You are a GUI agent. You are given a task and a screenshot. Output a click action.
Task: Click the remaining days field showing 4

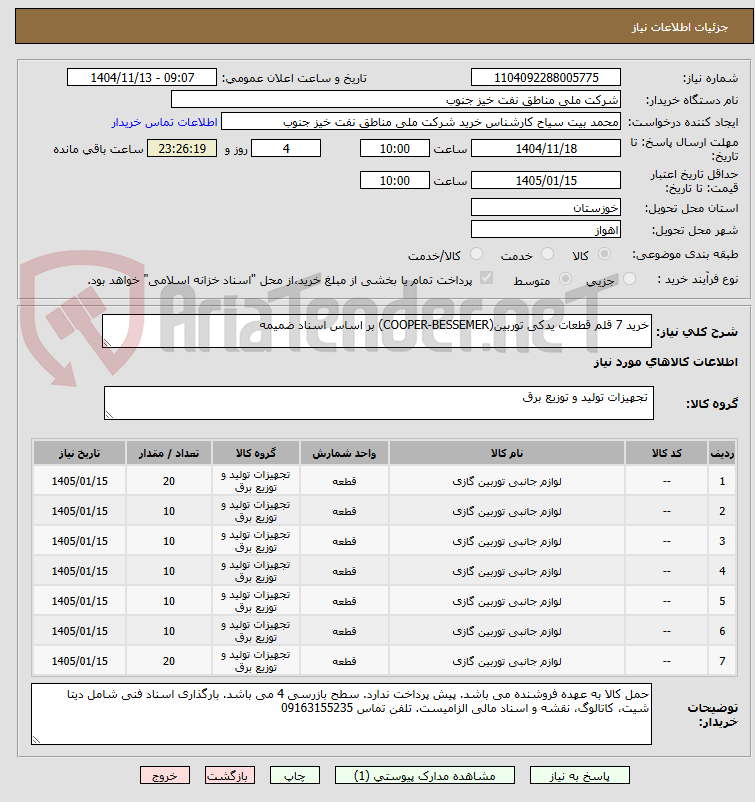(286, 148)
